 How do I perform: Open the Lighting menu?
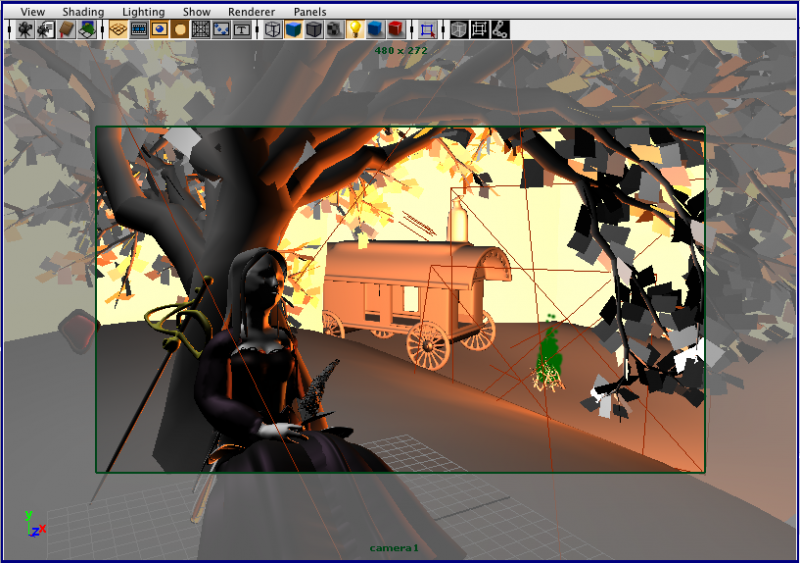tap(143, 12)
